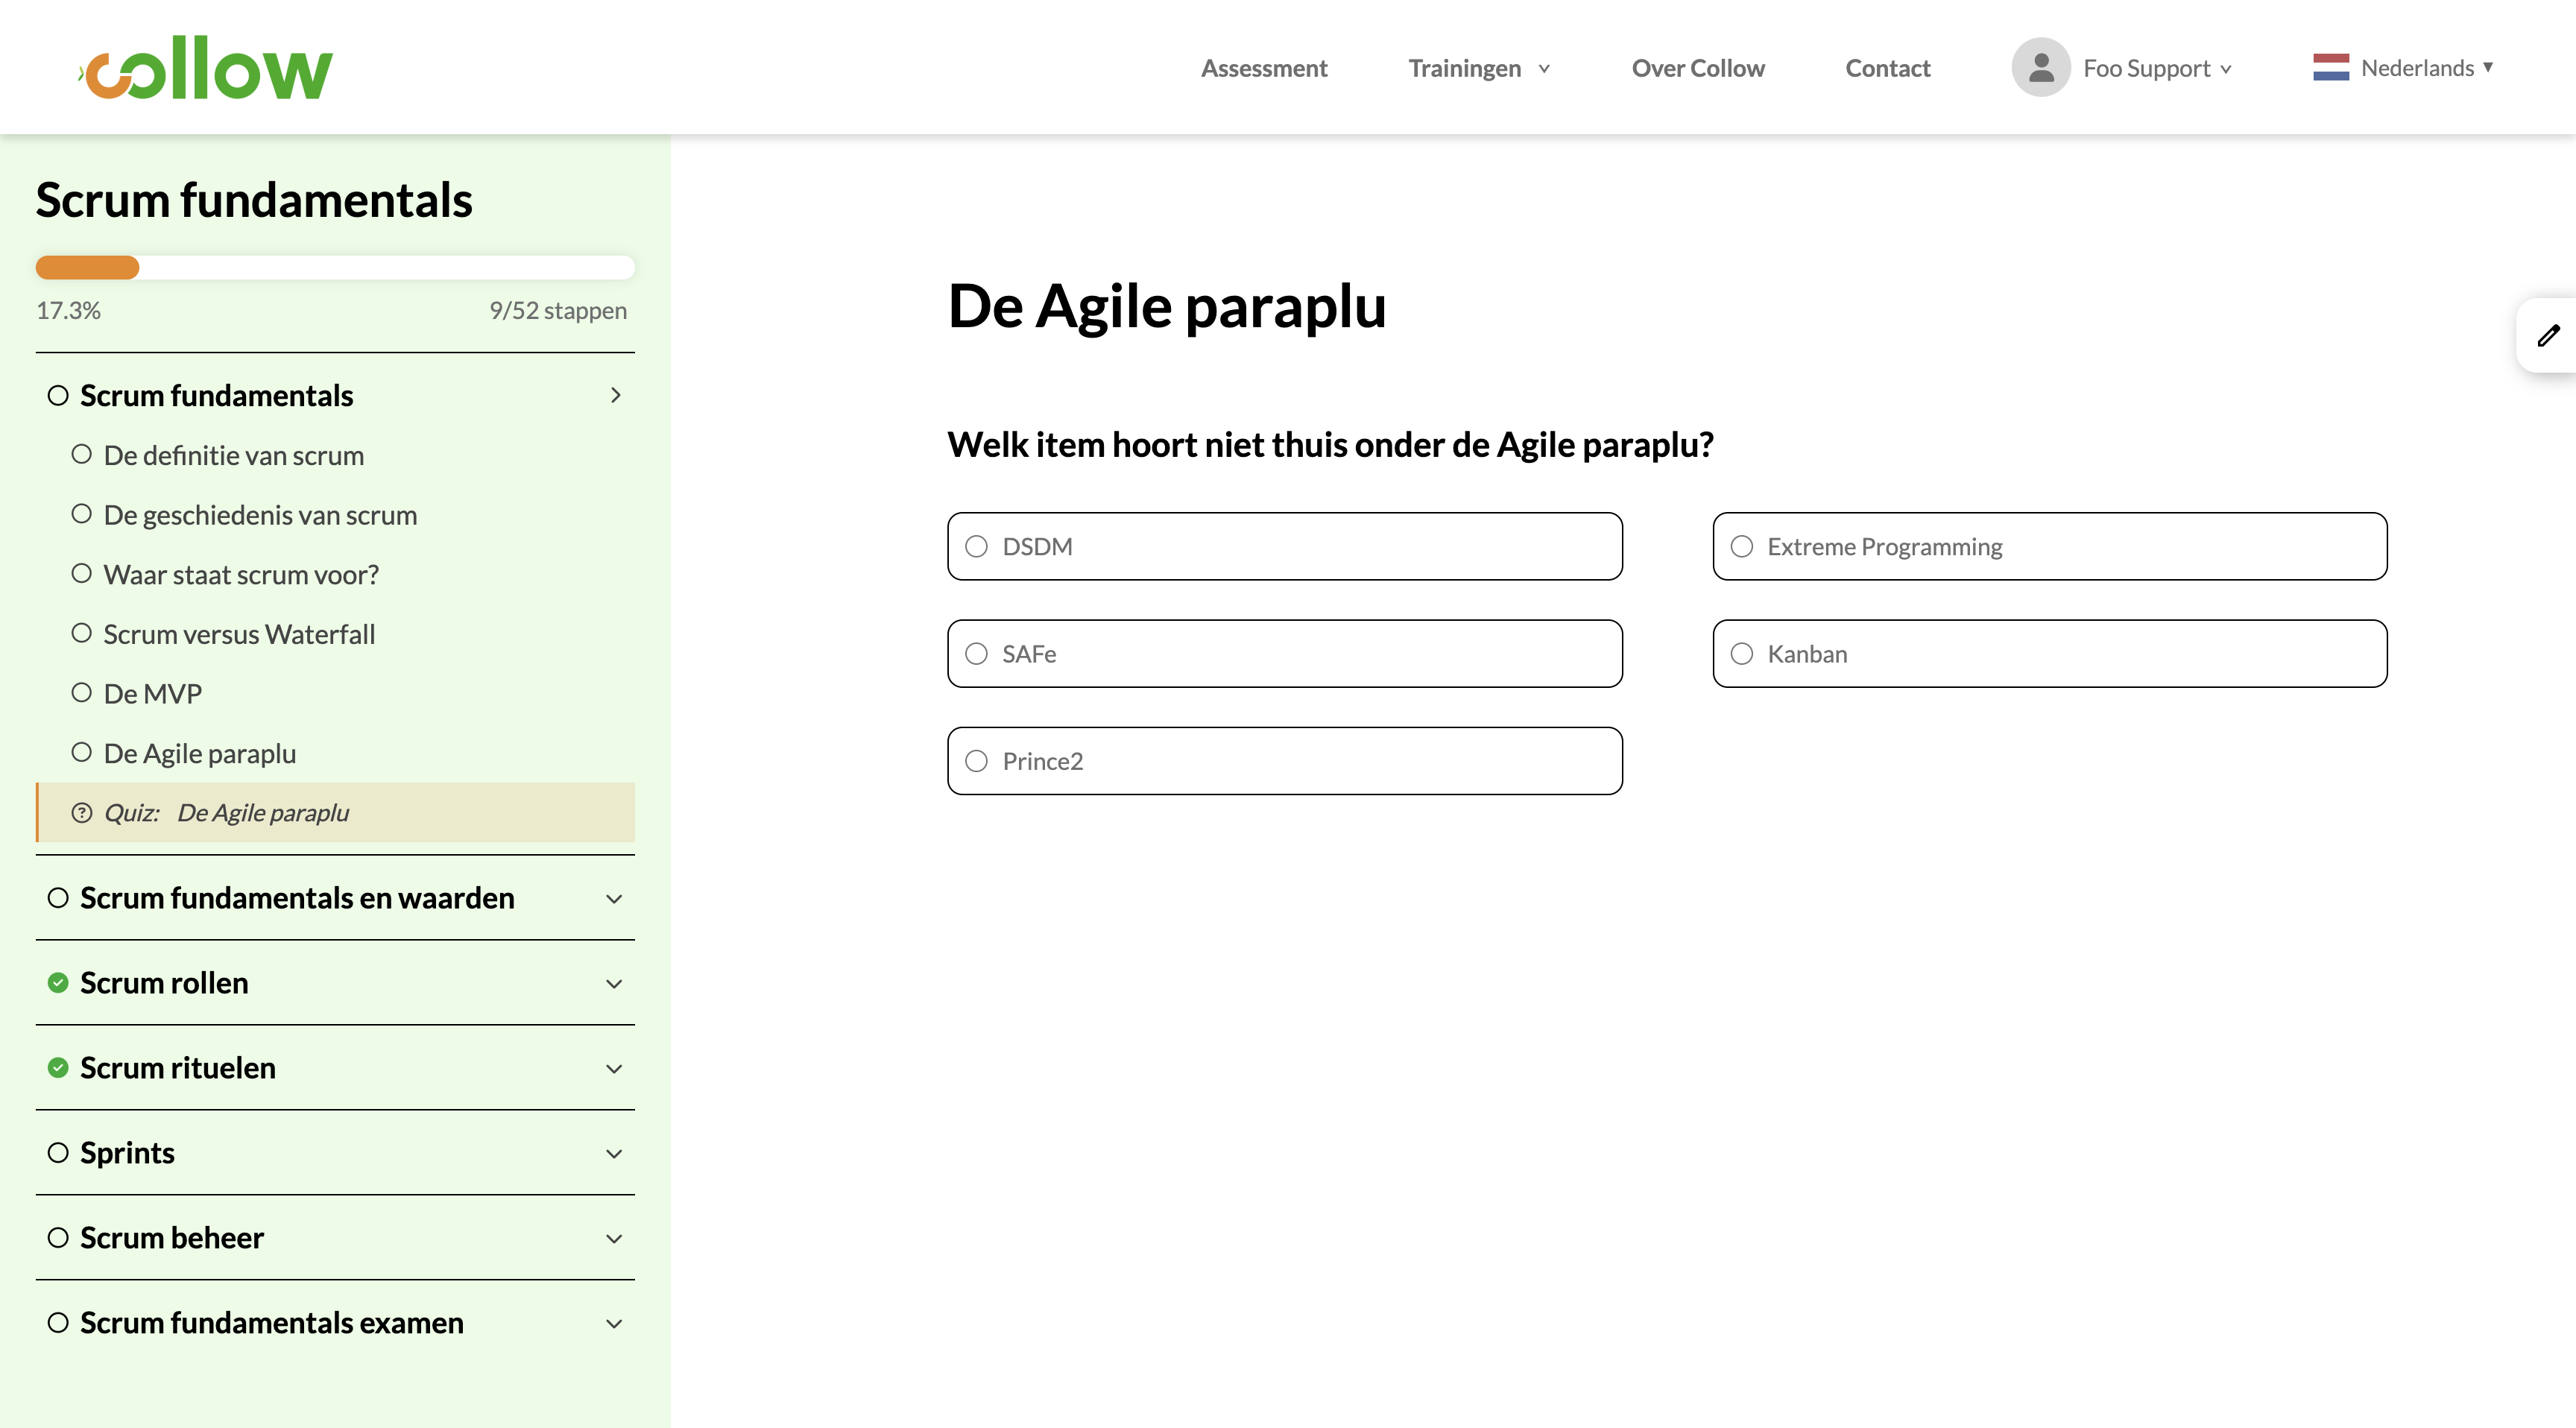2576x1428 pixels.
Task: Click the quiz question-mark icon
Action: 82,813
